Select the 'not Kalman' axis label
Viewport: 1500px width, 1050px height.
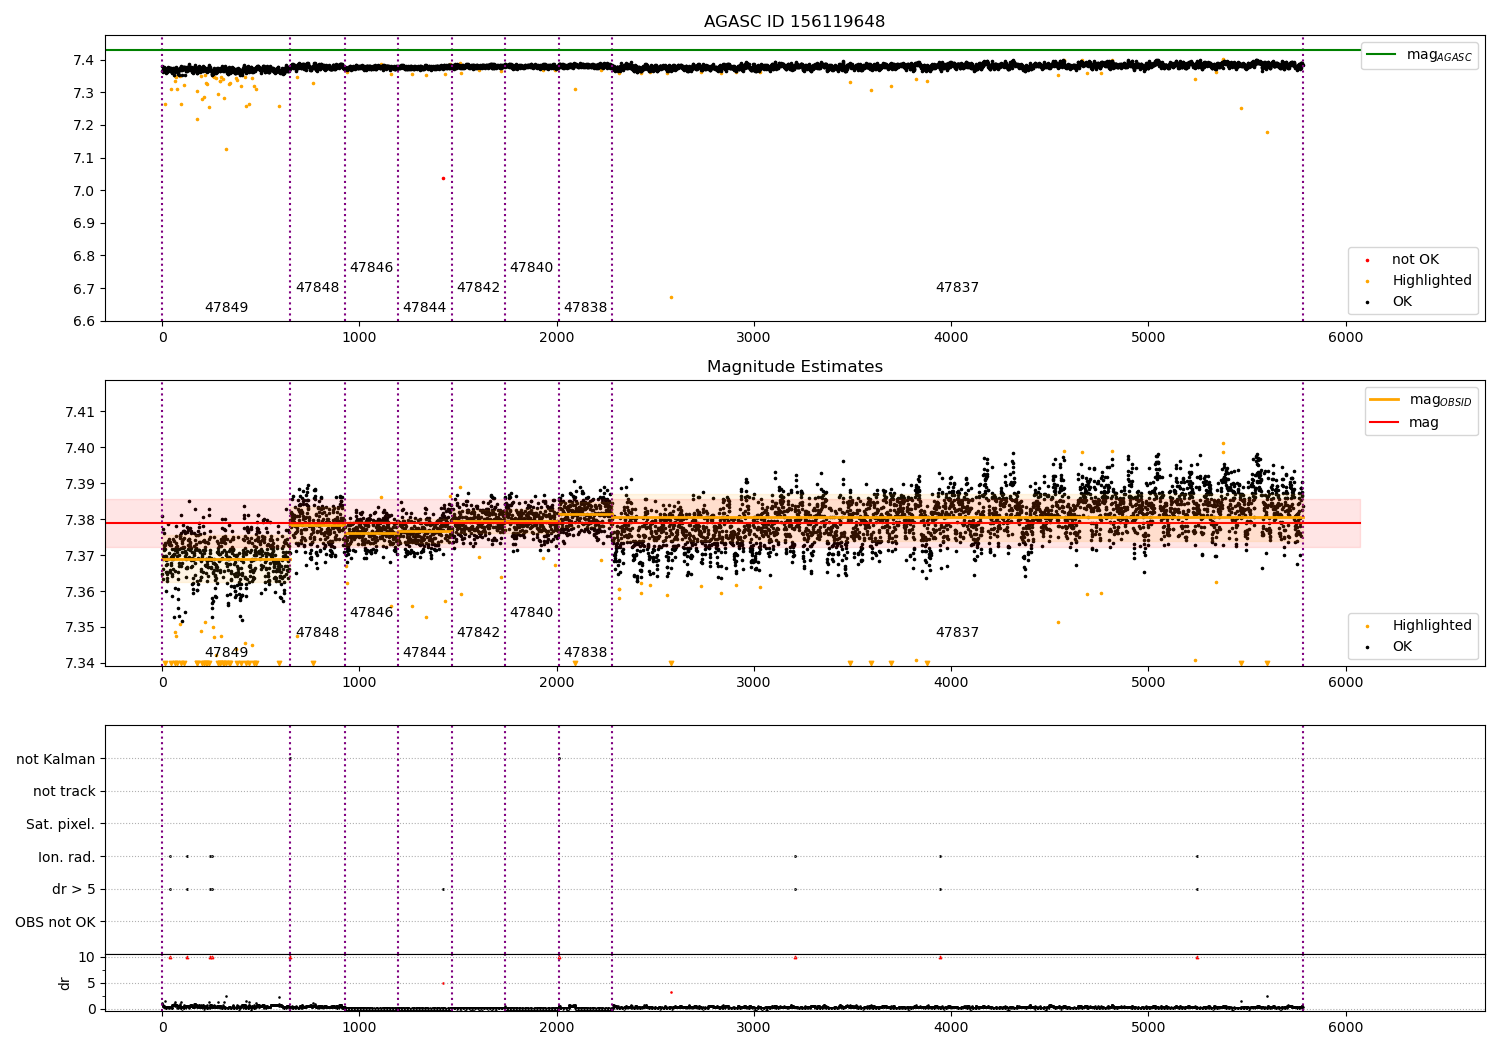point(56,759)
